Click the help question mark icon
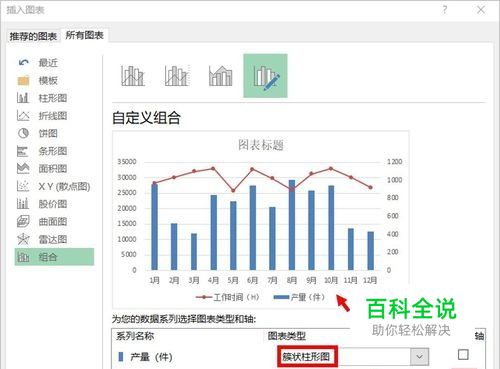The height and width of the screenshot is (369, 500). click(445, 10)
